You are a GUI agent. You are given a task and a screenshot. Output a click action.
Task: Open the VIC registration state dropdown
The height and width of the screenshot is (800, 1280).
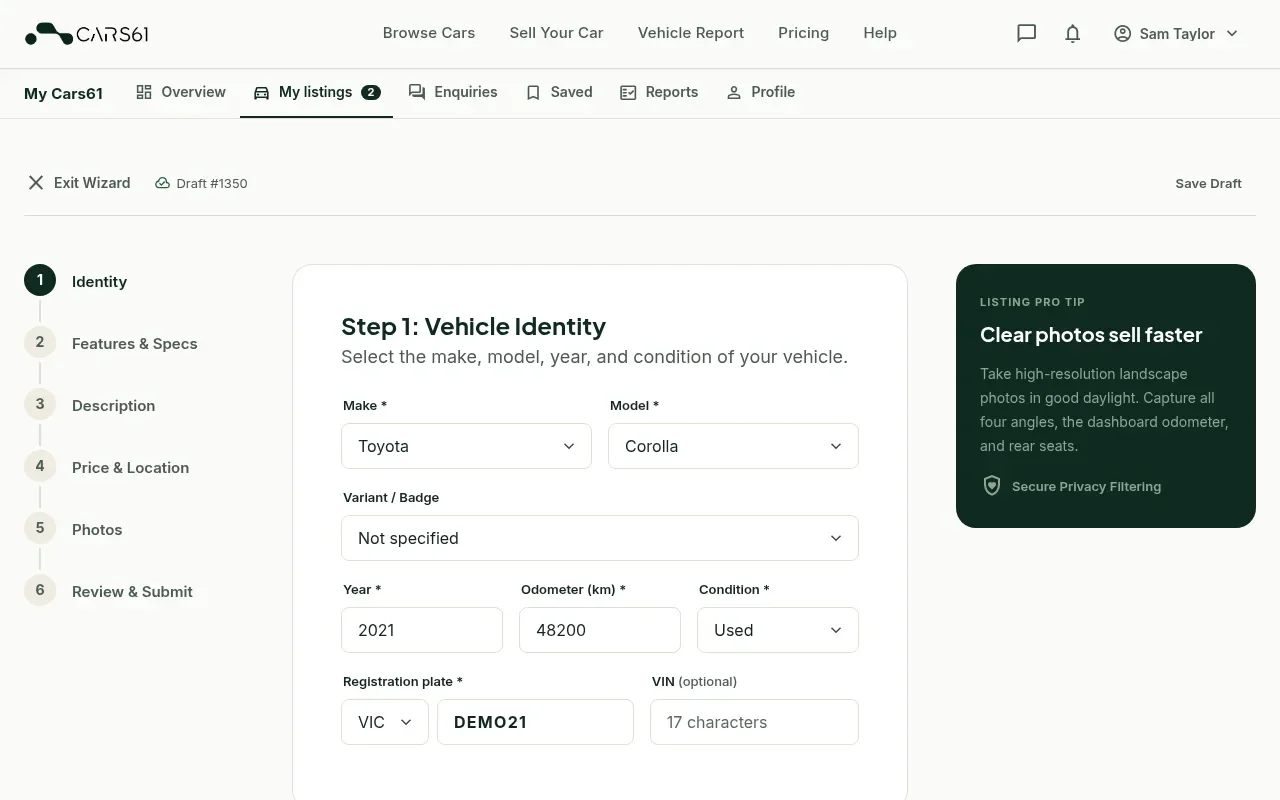385,722
